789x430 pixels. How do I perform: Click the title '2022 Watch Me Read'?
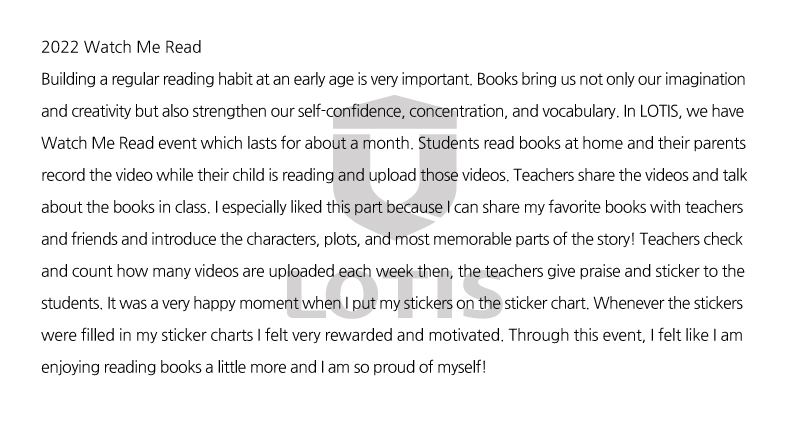(x=121, y=47)
